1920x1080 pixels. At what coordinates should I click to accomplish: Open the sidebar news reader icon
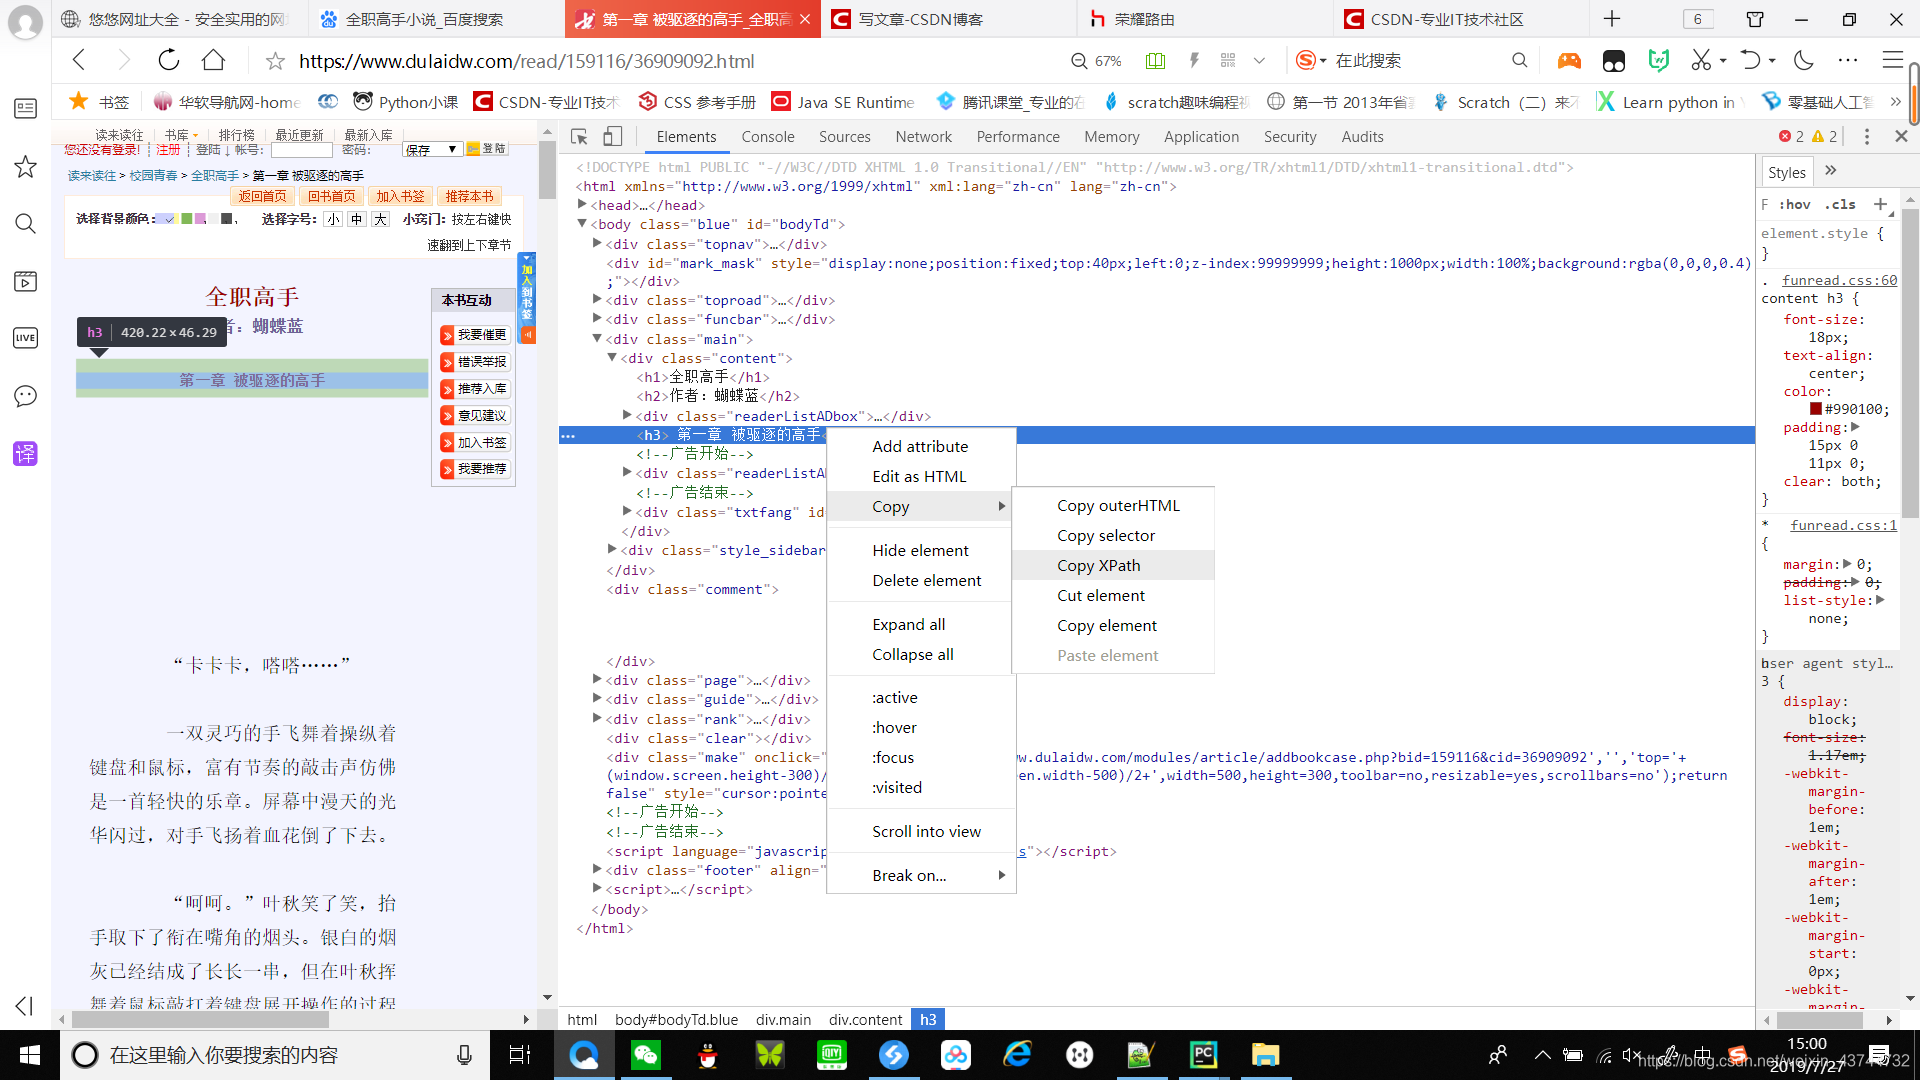[25, 108]
